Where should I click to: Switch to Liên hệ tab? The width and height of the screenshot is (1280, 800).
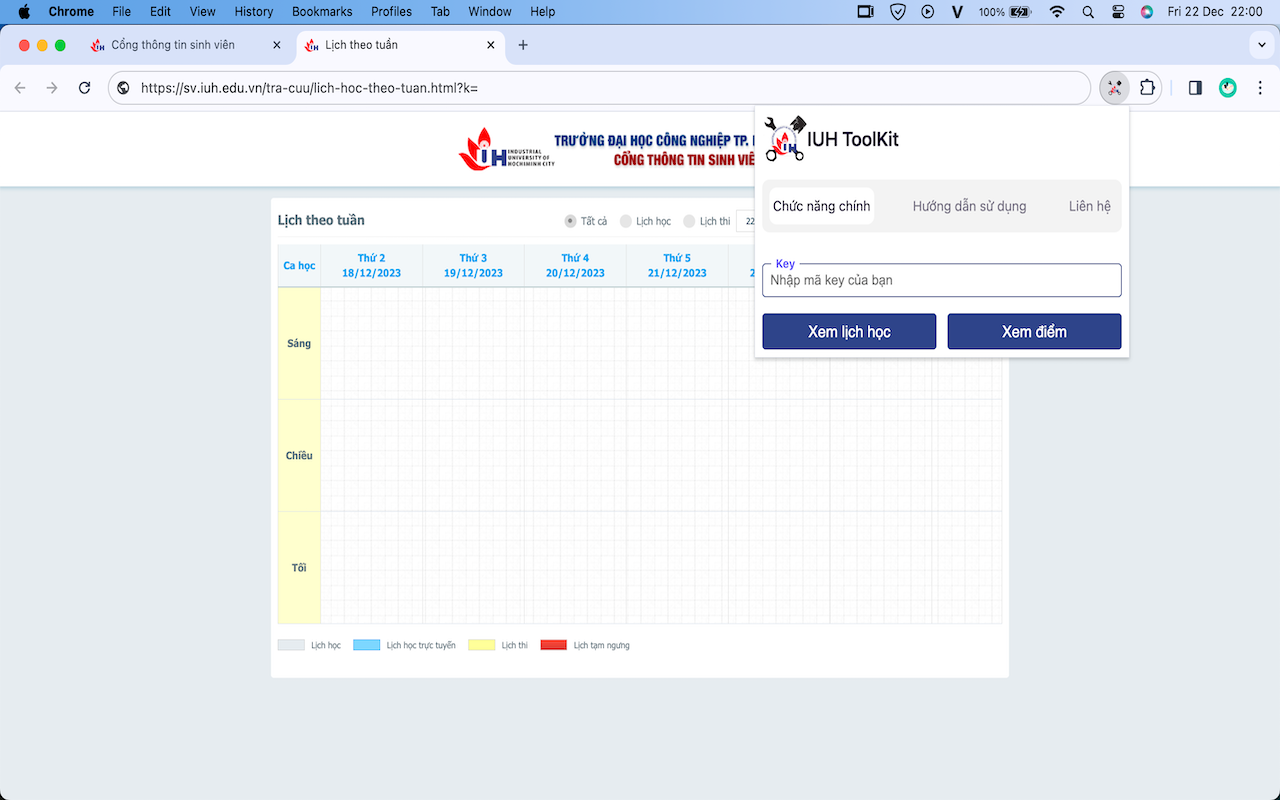[1090, 206]
